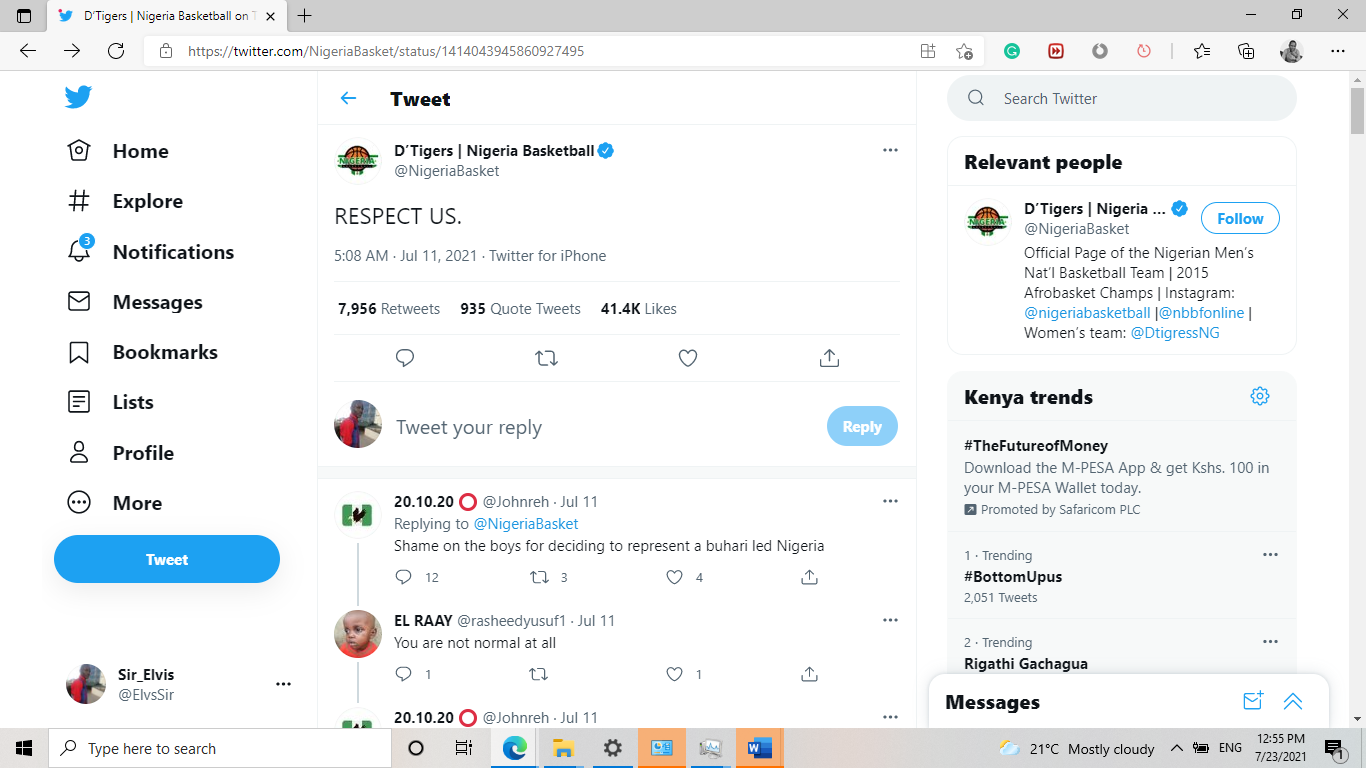Open options for #BottomUpus trend

[x=1270, y=555]
